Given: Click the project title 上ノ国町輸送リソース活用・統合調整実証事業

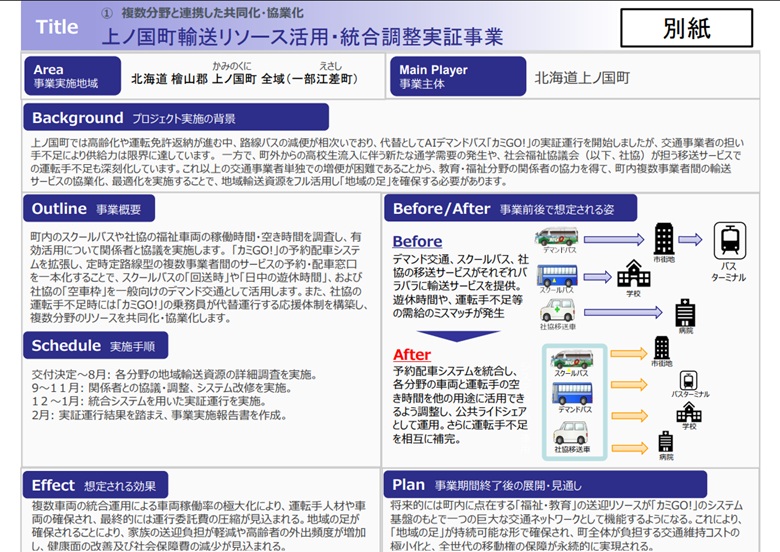Looking at the screenshot, I should [x=302, y=36].
